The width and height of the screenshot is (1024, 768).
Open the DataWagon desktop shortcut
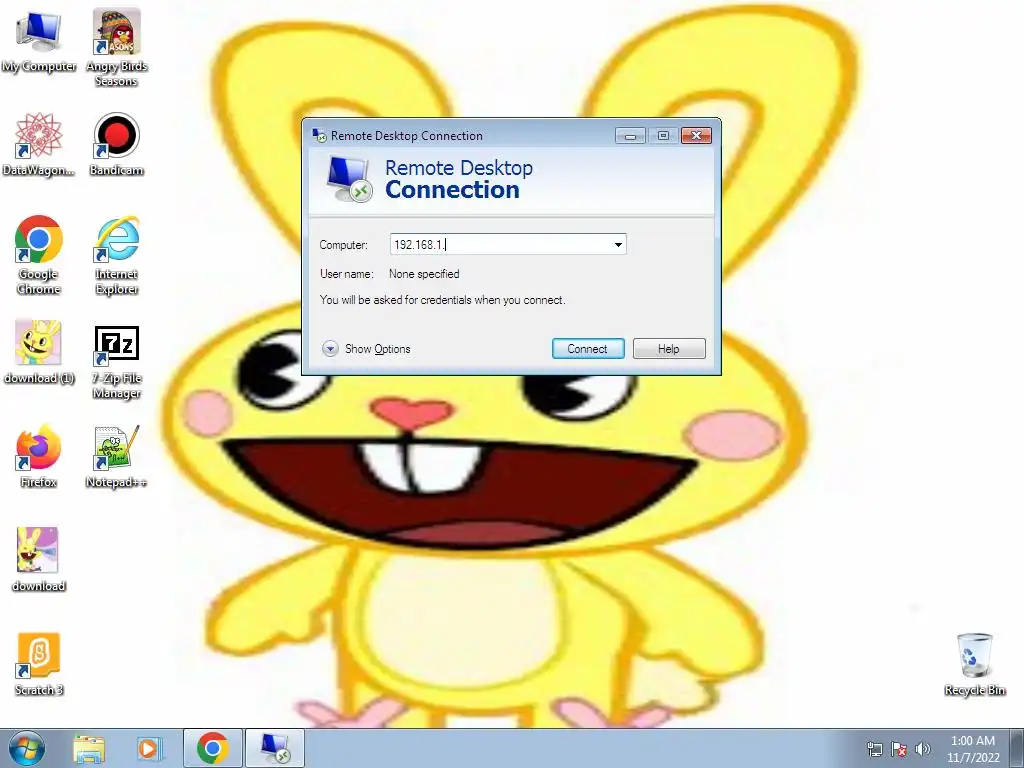coord(39,144)
